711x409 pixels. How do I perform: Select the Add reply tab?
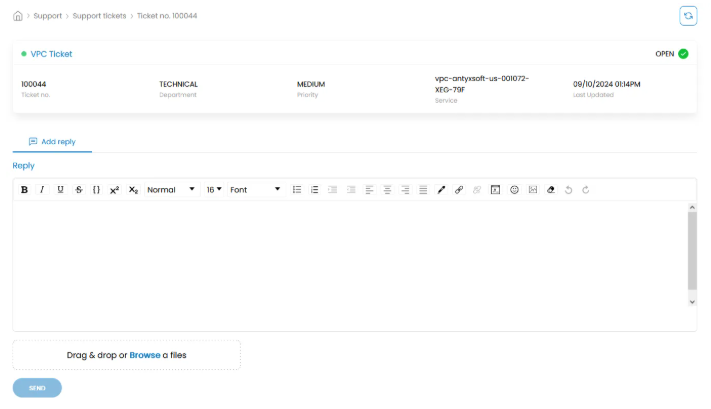pyautogui.click(x=52, y=142)
